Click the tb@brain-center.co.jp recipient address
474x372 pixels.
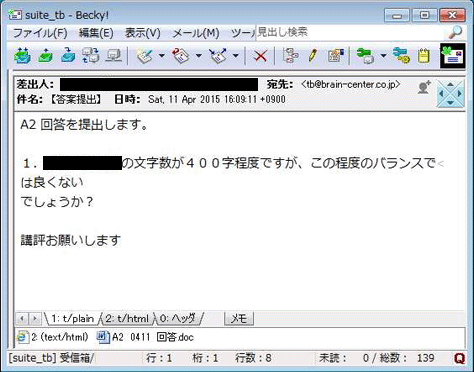point(350,84)
